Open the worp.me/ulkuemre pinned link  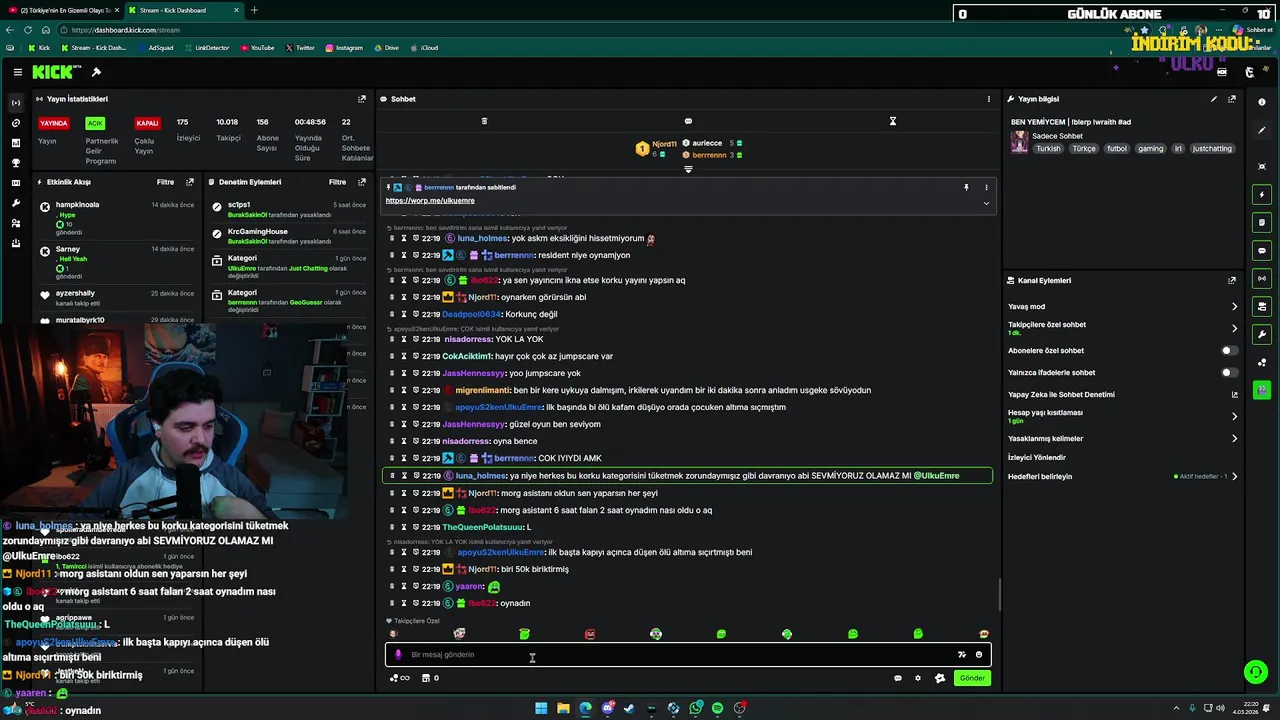[x=430, y=201]
